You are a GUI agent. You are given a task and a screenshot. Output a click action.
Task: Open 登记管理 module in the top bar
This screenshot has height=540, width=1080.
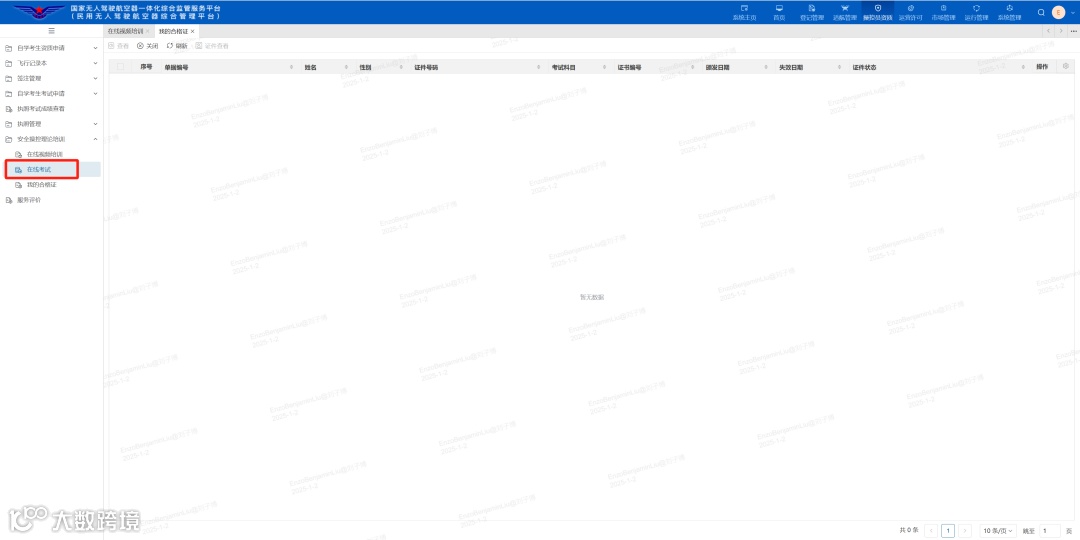coord(811,12)
